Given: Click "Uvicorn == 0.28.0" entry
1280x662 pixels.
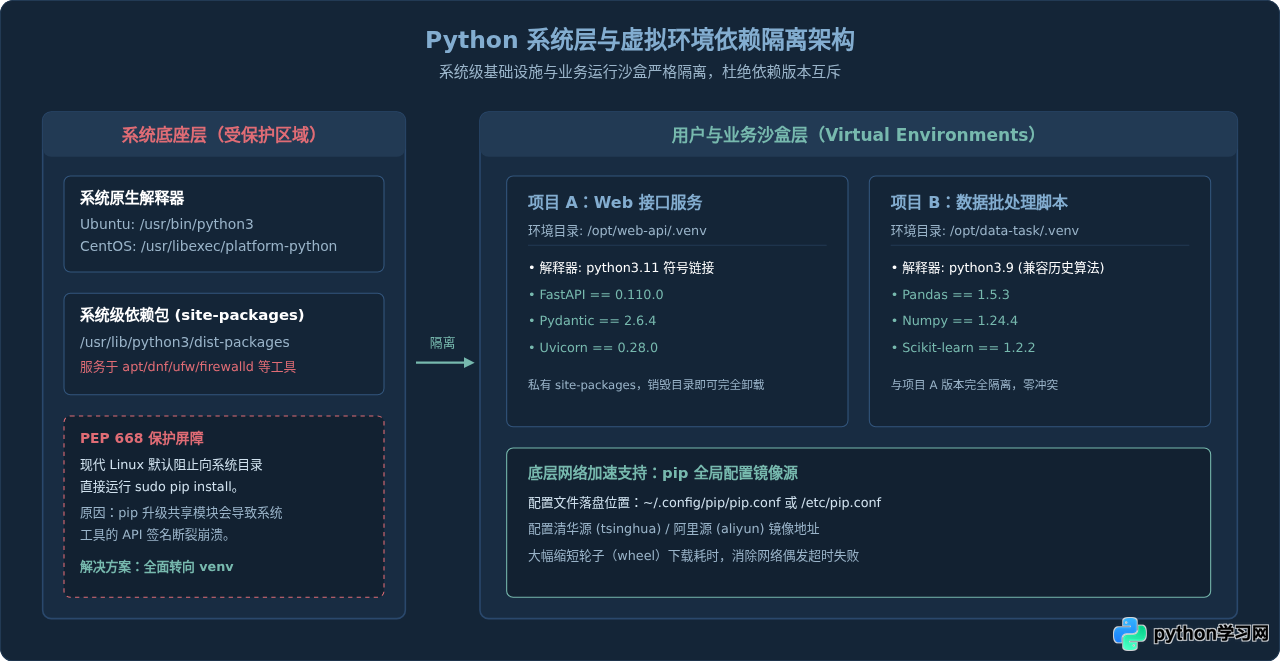Looking at the screenshot, I should pyautogui.click(x=593, y=348).
